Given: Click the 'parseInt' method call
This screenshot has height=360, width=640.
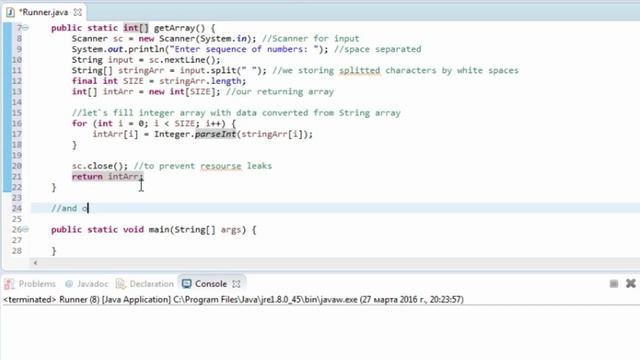Looking at the screenshot, I should click(215, 134).
